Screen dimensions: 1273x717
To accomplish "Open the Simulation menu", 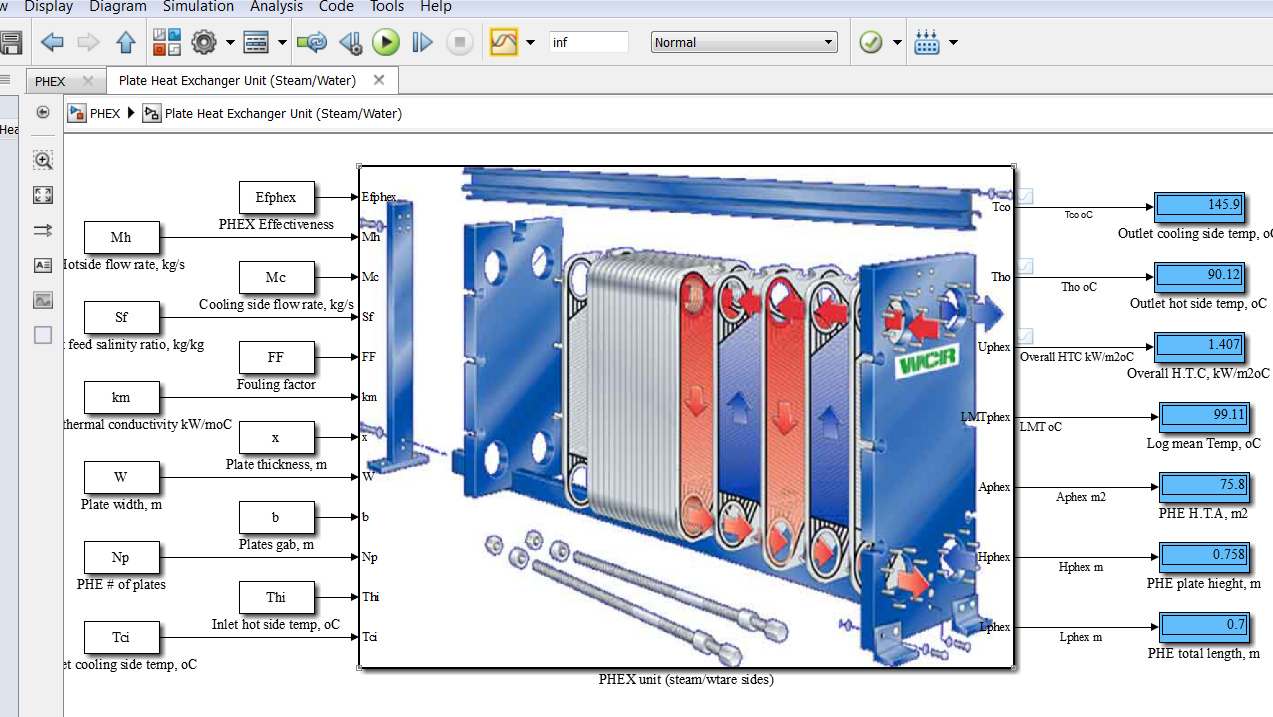I will click(x=198, y=7).
